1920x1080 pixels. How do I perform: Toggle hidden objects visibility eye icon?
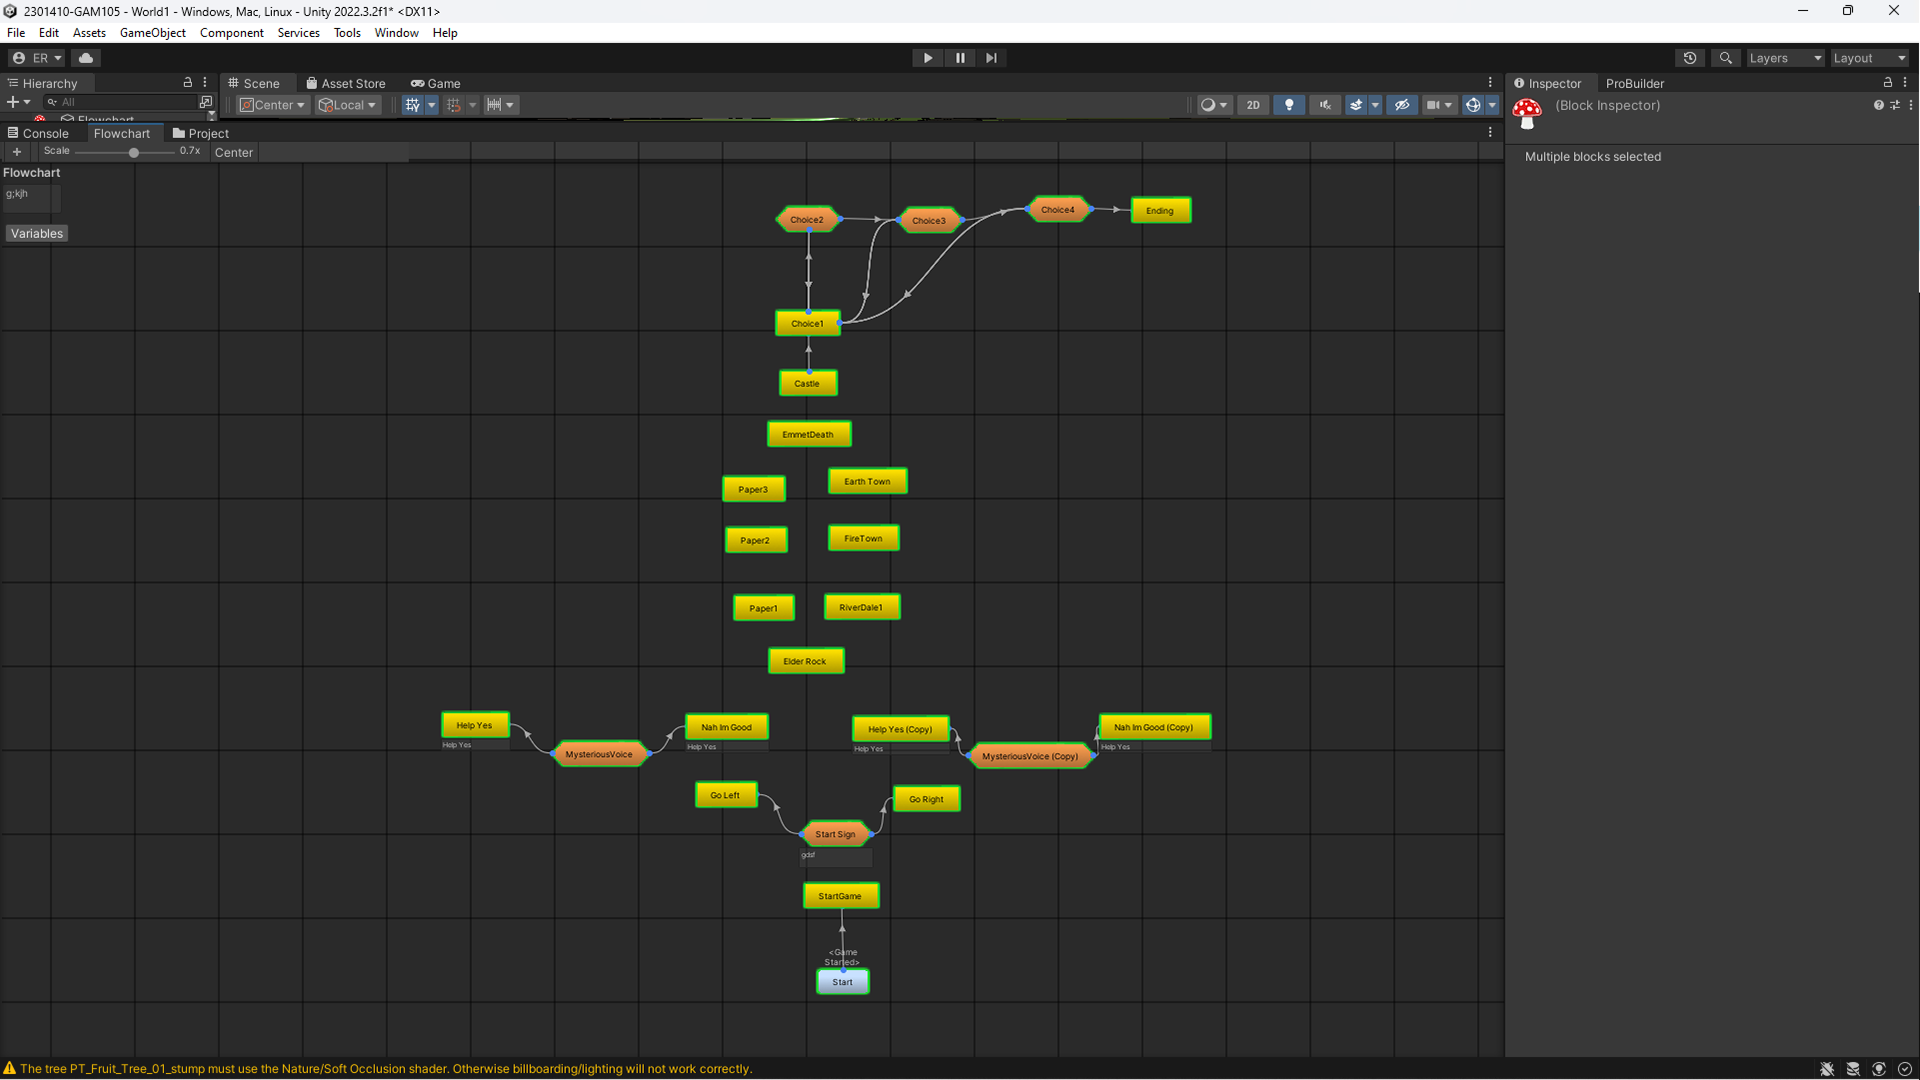coord(1402,105)
